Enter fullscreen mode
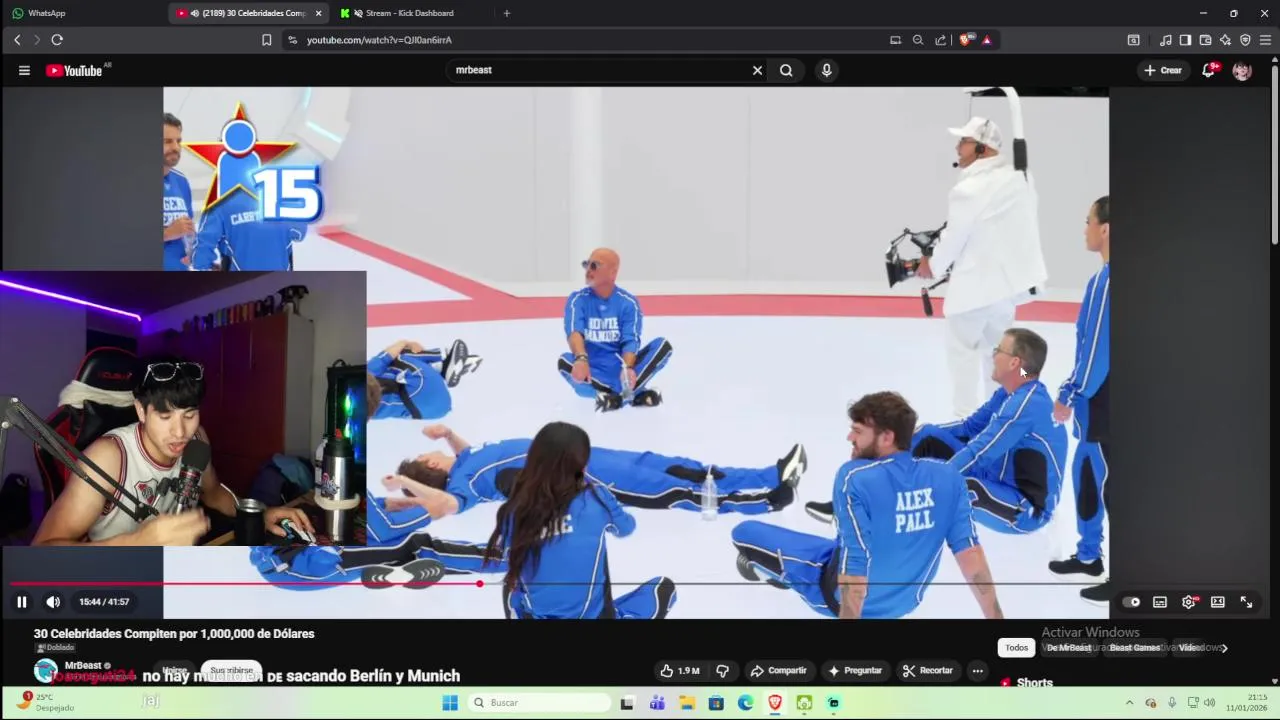This screenshot has height=720, width=1280. click(x=1247, y=602)
